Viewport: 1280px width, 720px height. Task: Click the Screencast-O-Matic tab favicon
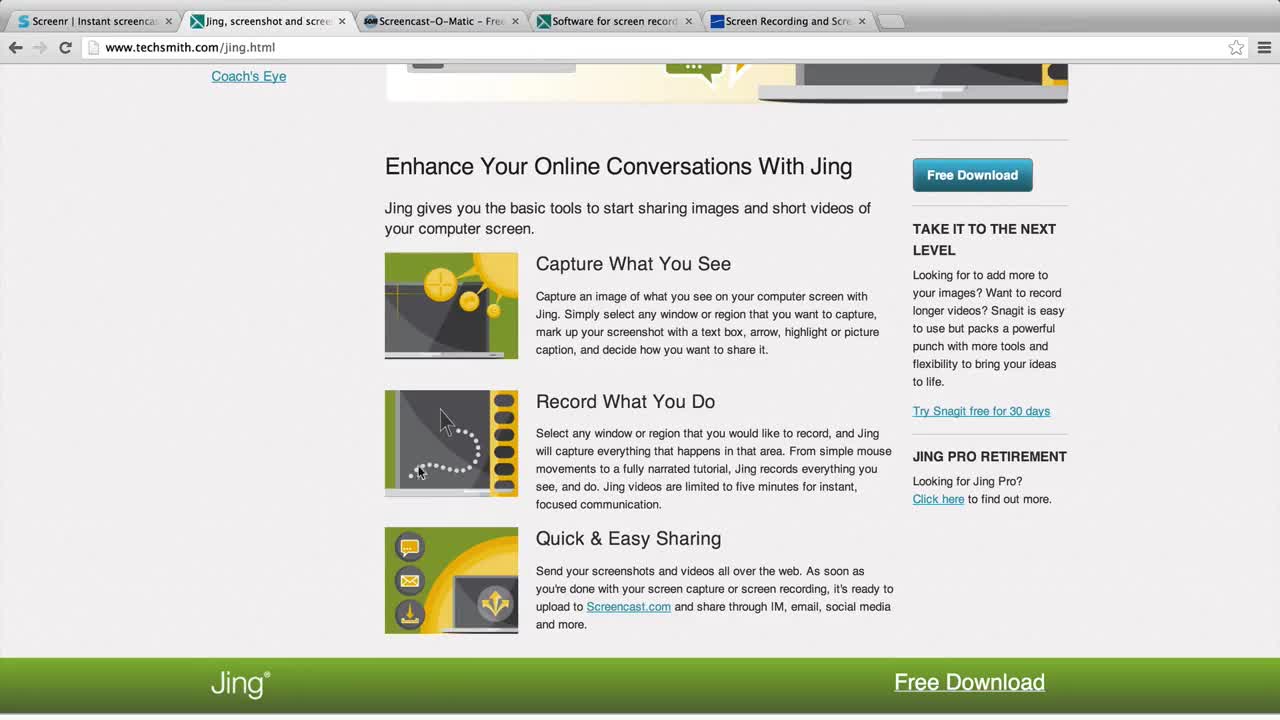(370, 21)
